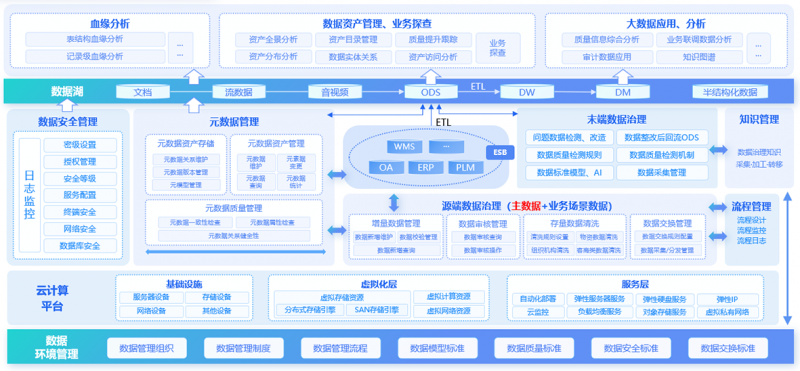Select the 资产目录管理 box

[353, 39]
